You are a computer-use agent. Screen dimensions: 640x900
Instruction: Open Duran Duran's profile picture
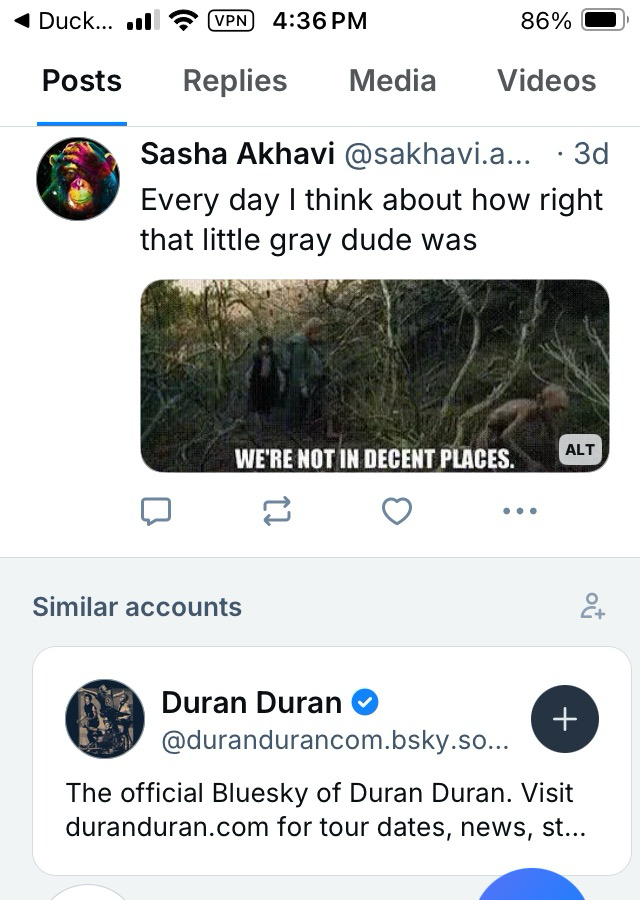(x=105, y=719)
